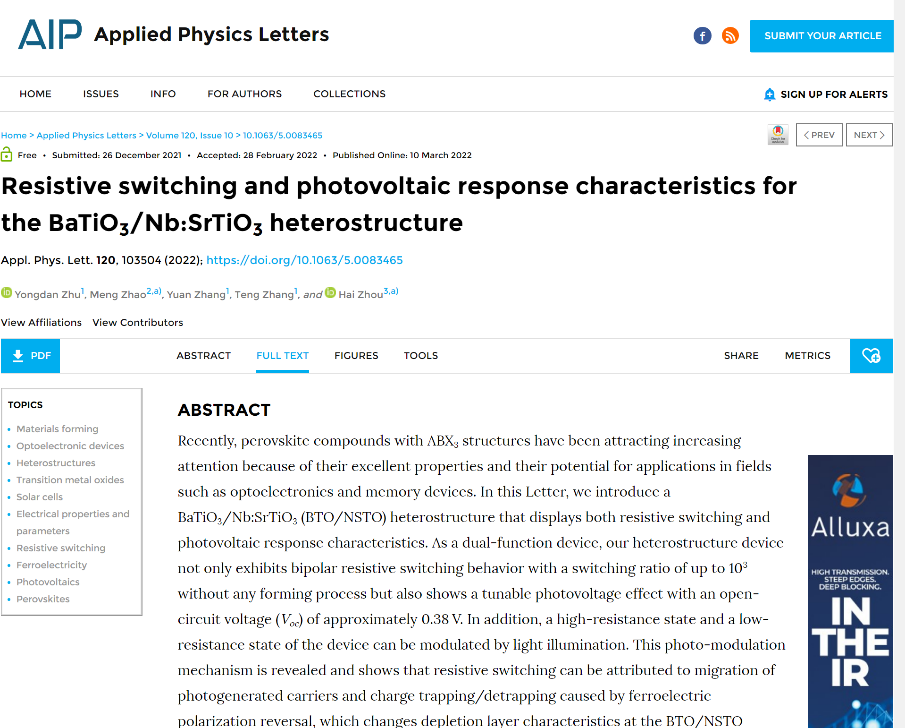The width and height of the screenshot is (905, 728).
Task: Click the AIP logo
Action: [49, 35]
